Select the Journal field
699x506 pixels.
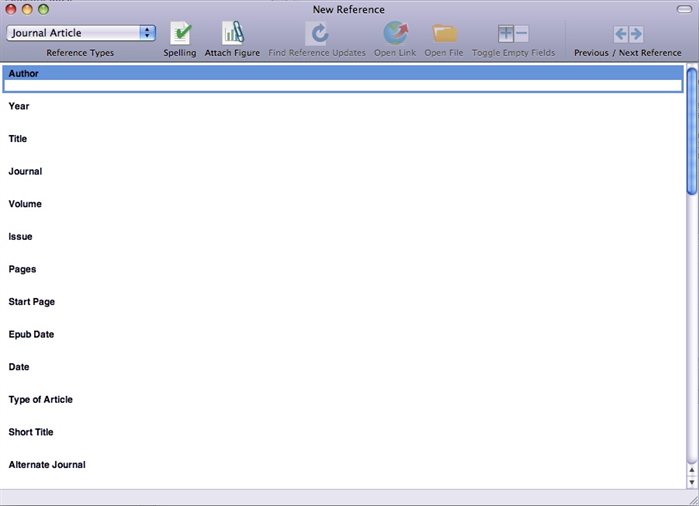[x=25, y=172]
